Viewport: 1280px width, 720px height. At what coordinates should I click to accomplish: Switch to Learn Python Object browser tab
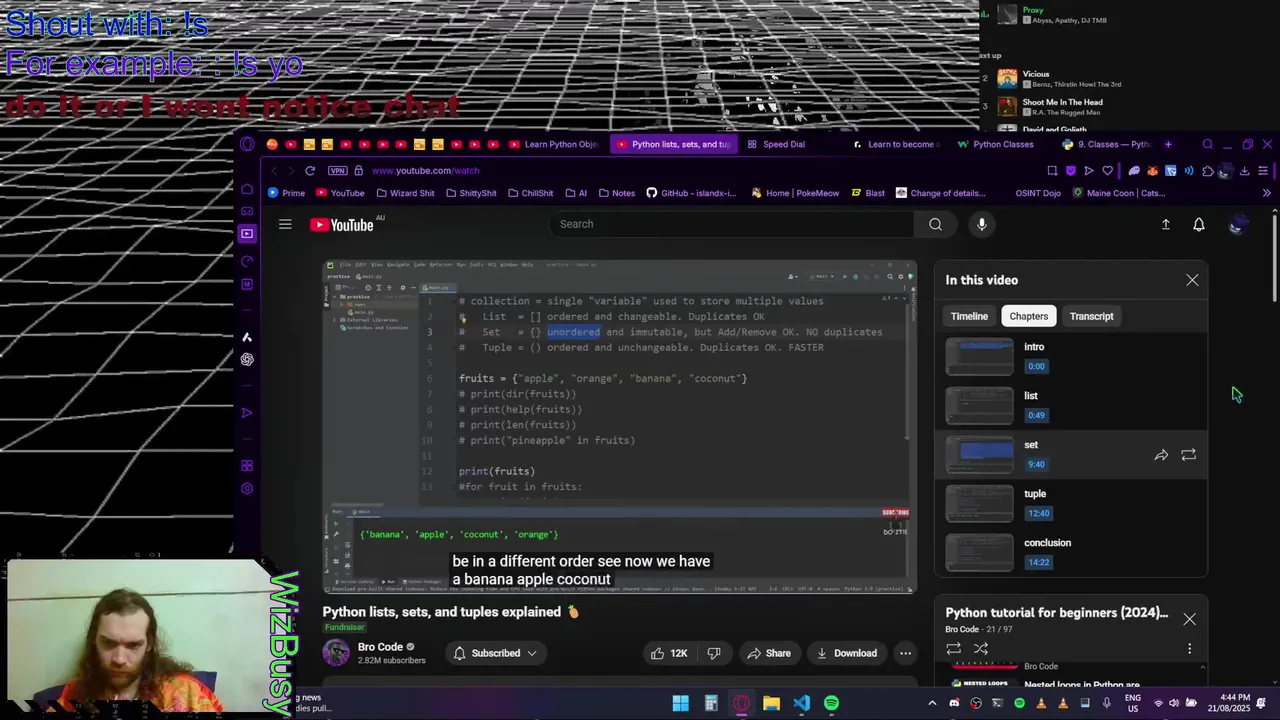[553, 144]
